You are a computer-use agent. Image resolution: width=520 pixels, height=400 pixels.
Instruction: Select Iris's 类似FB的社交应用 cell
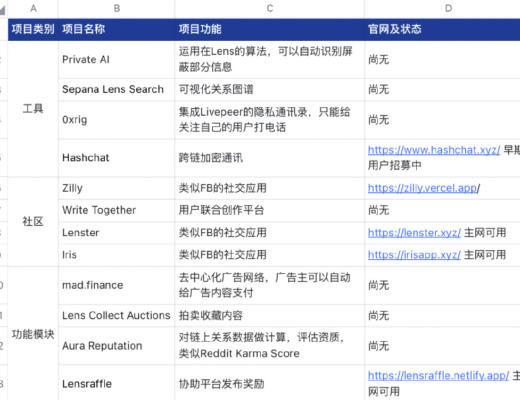coord(270,255)
